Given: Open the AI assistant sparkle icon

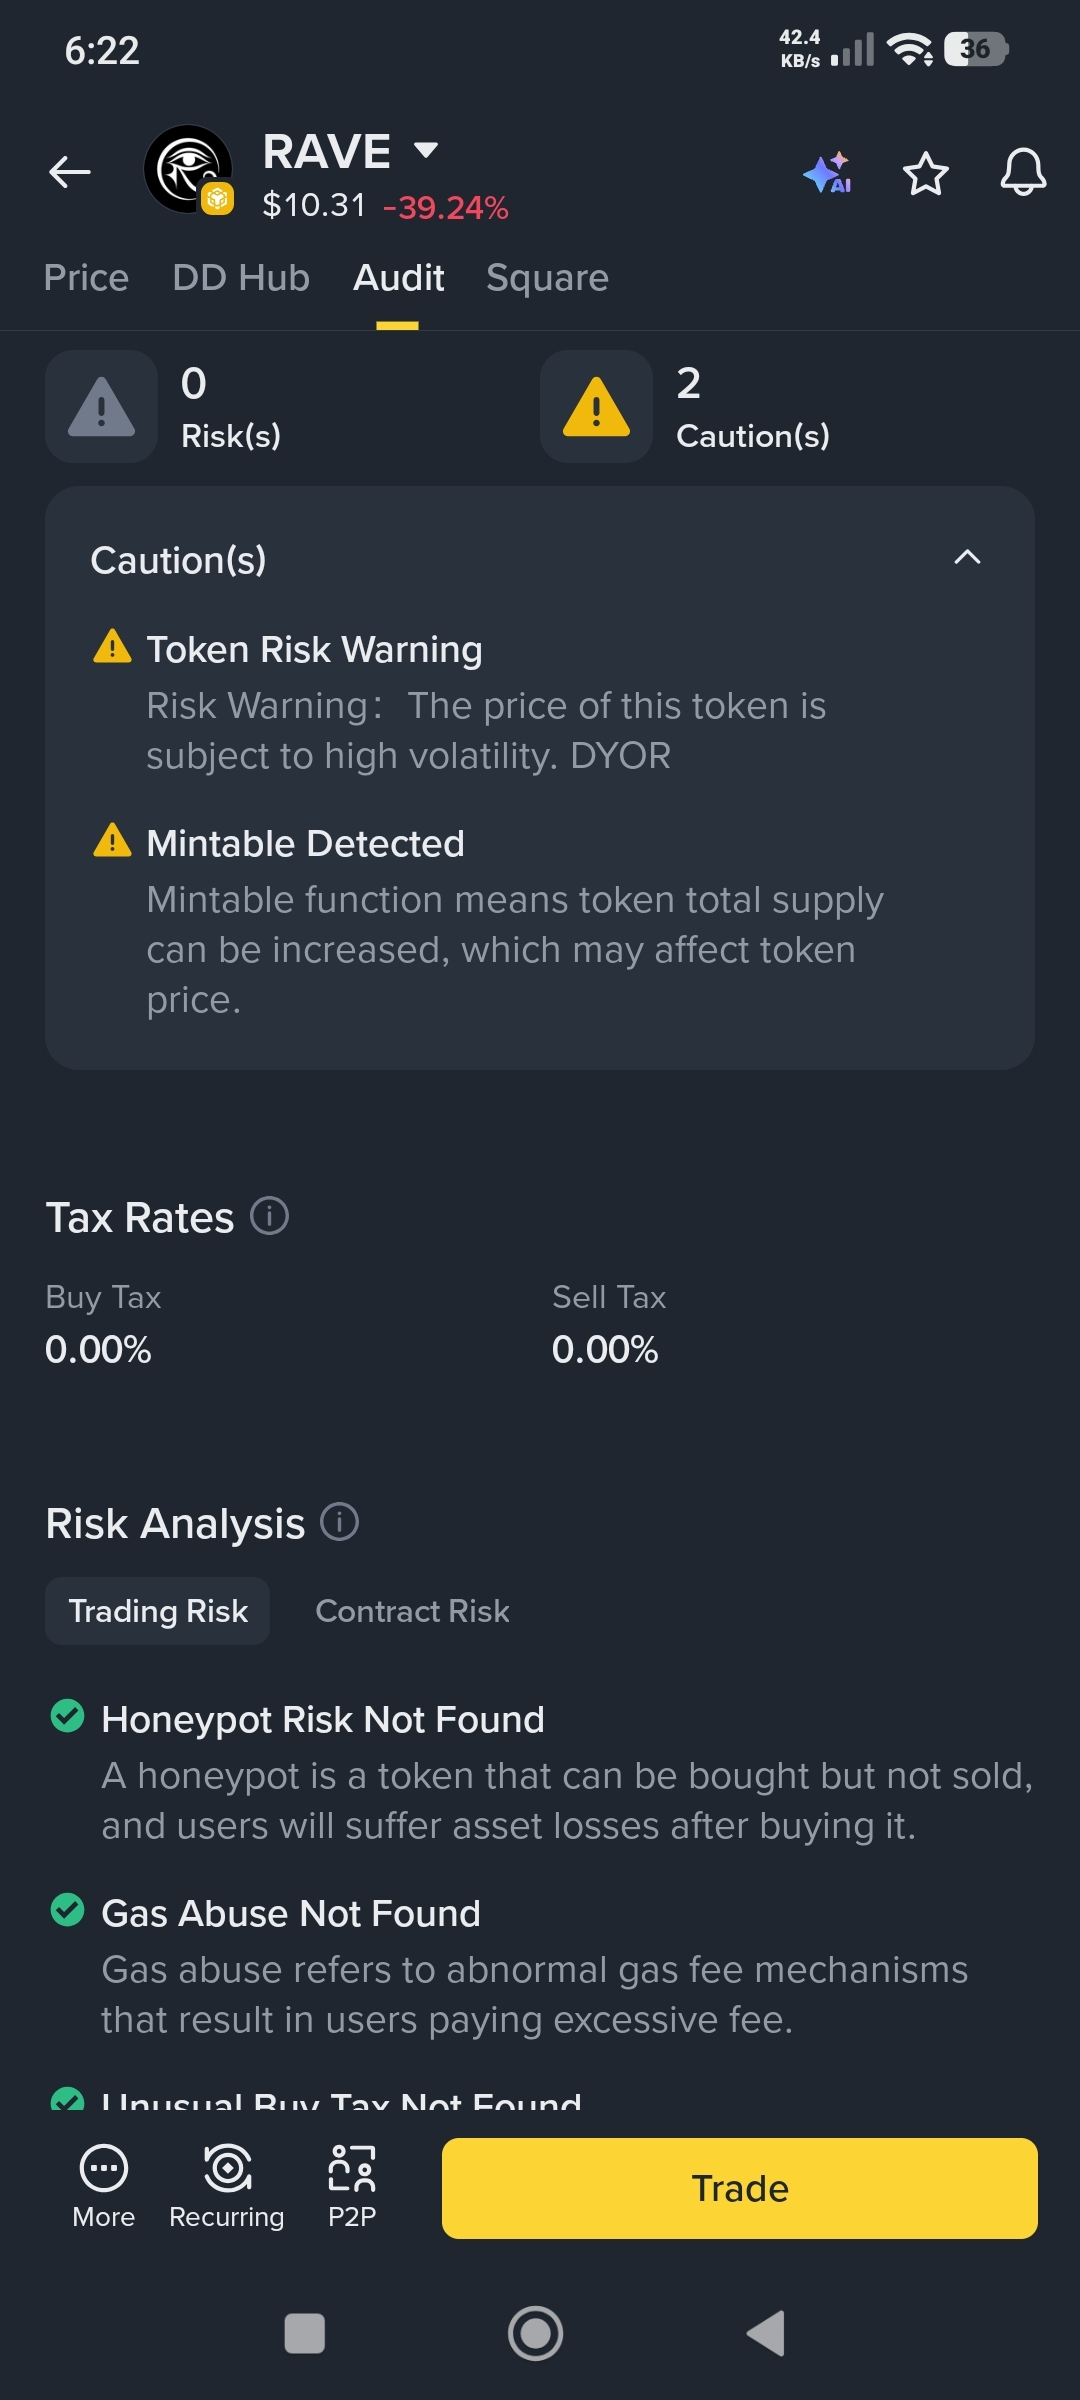Looking at the screenshot, I should point(827,174).
